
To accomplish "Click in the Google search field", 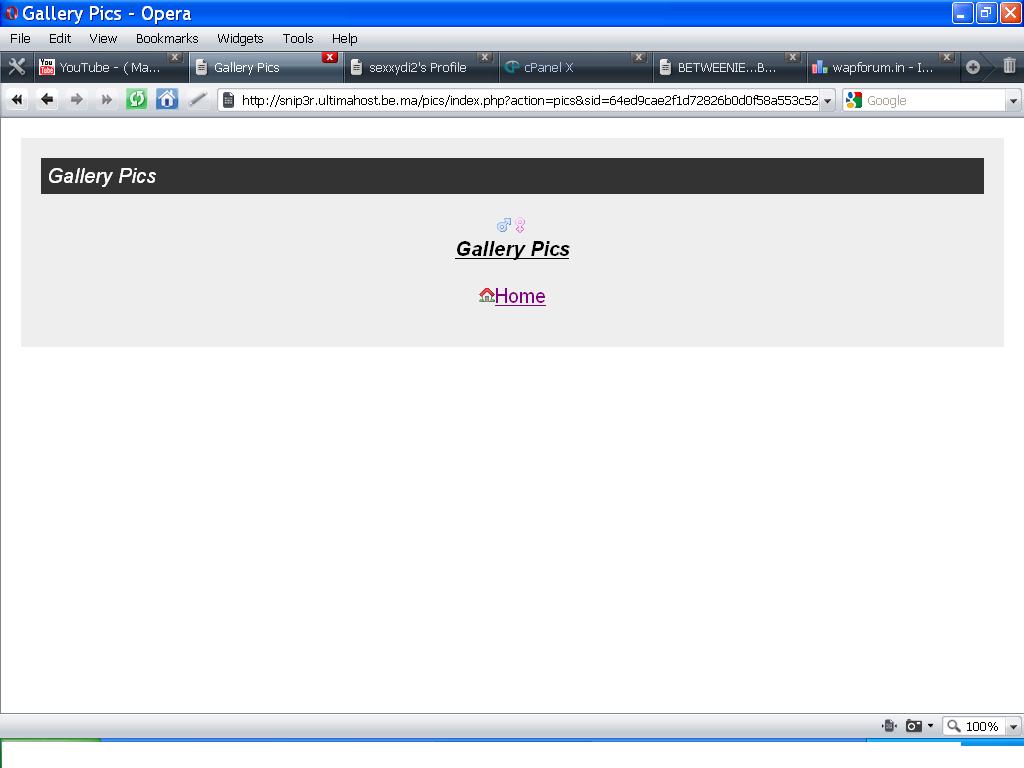I will coord(932,101).
